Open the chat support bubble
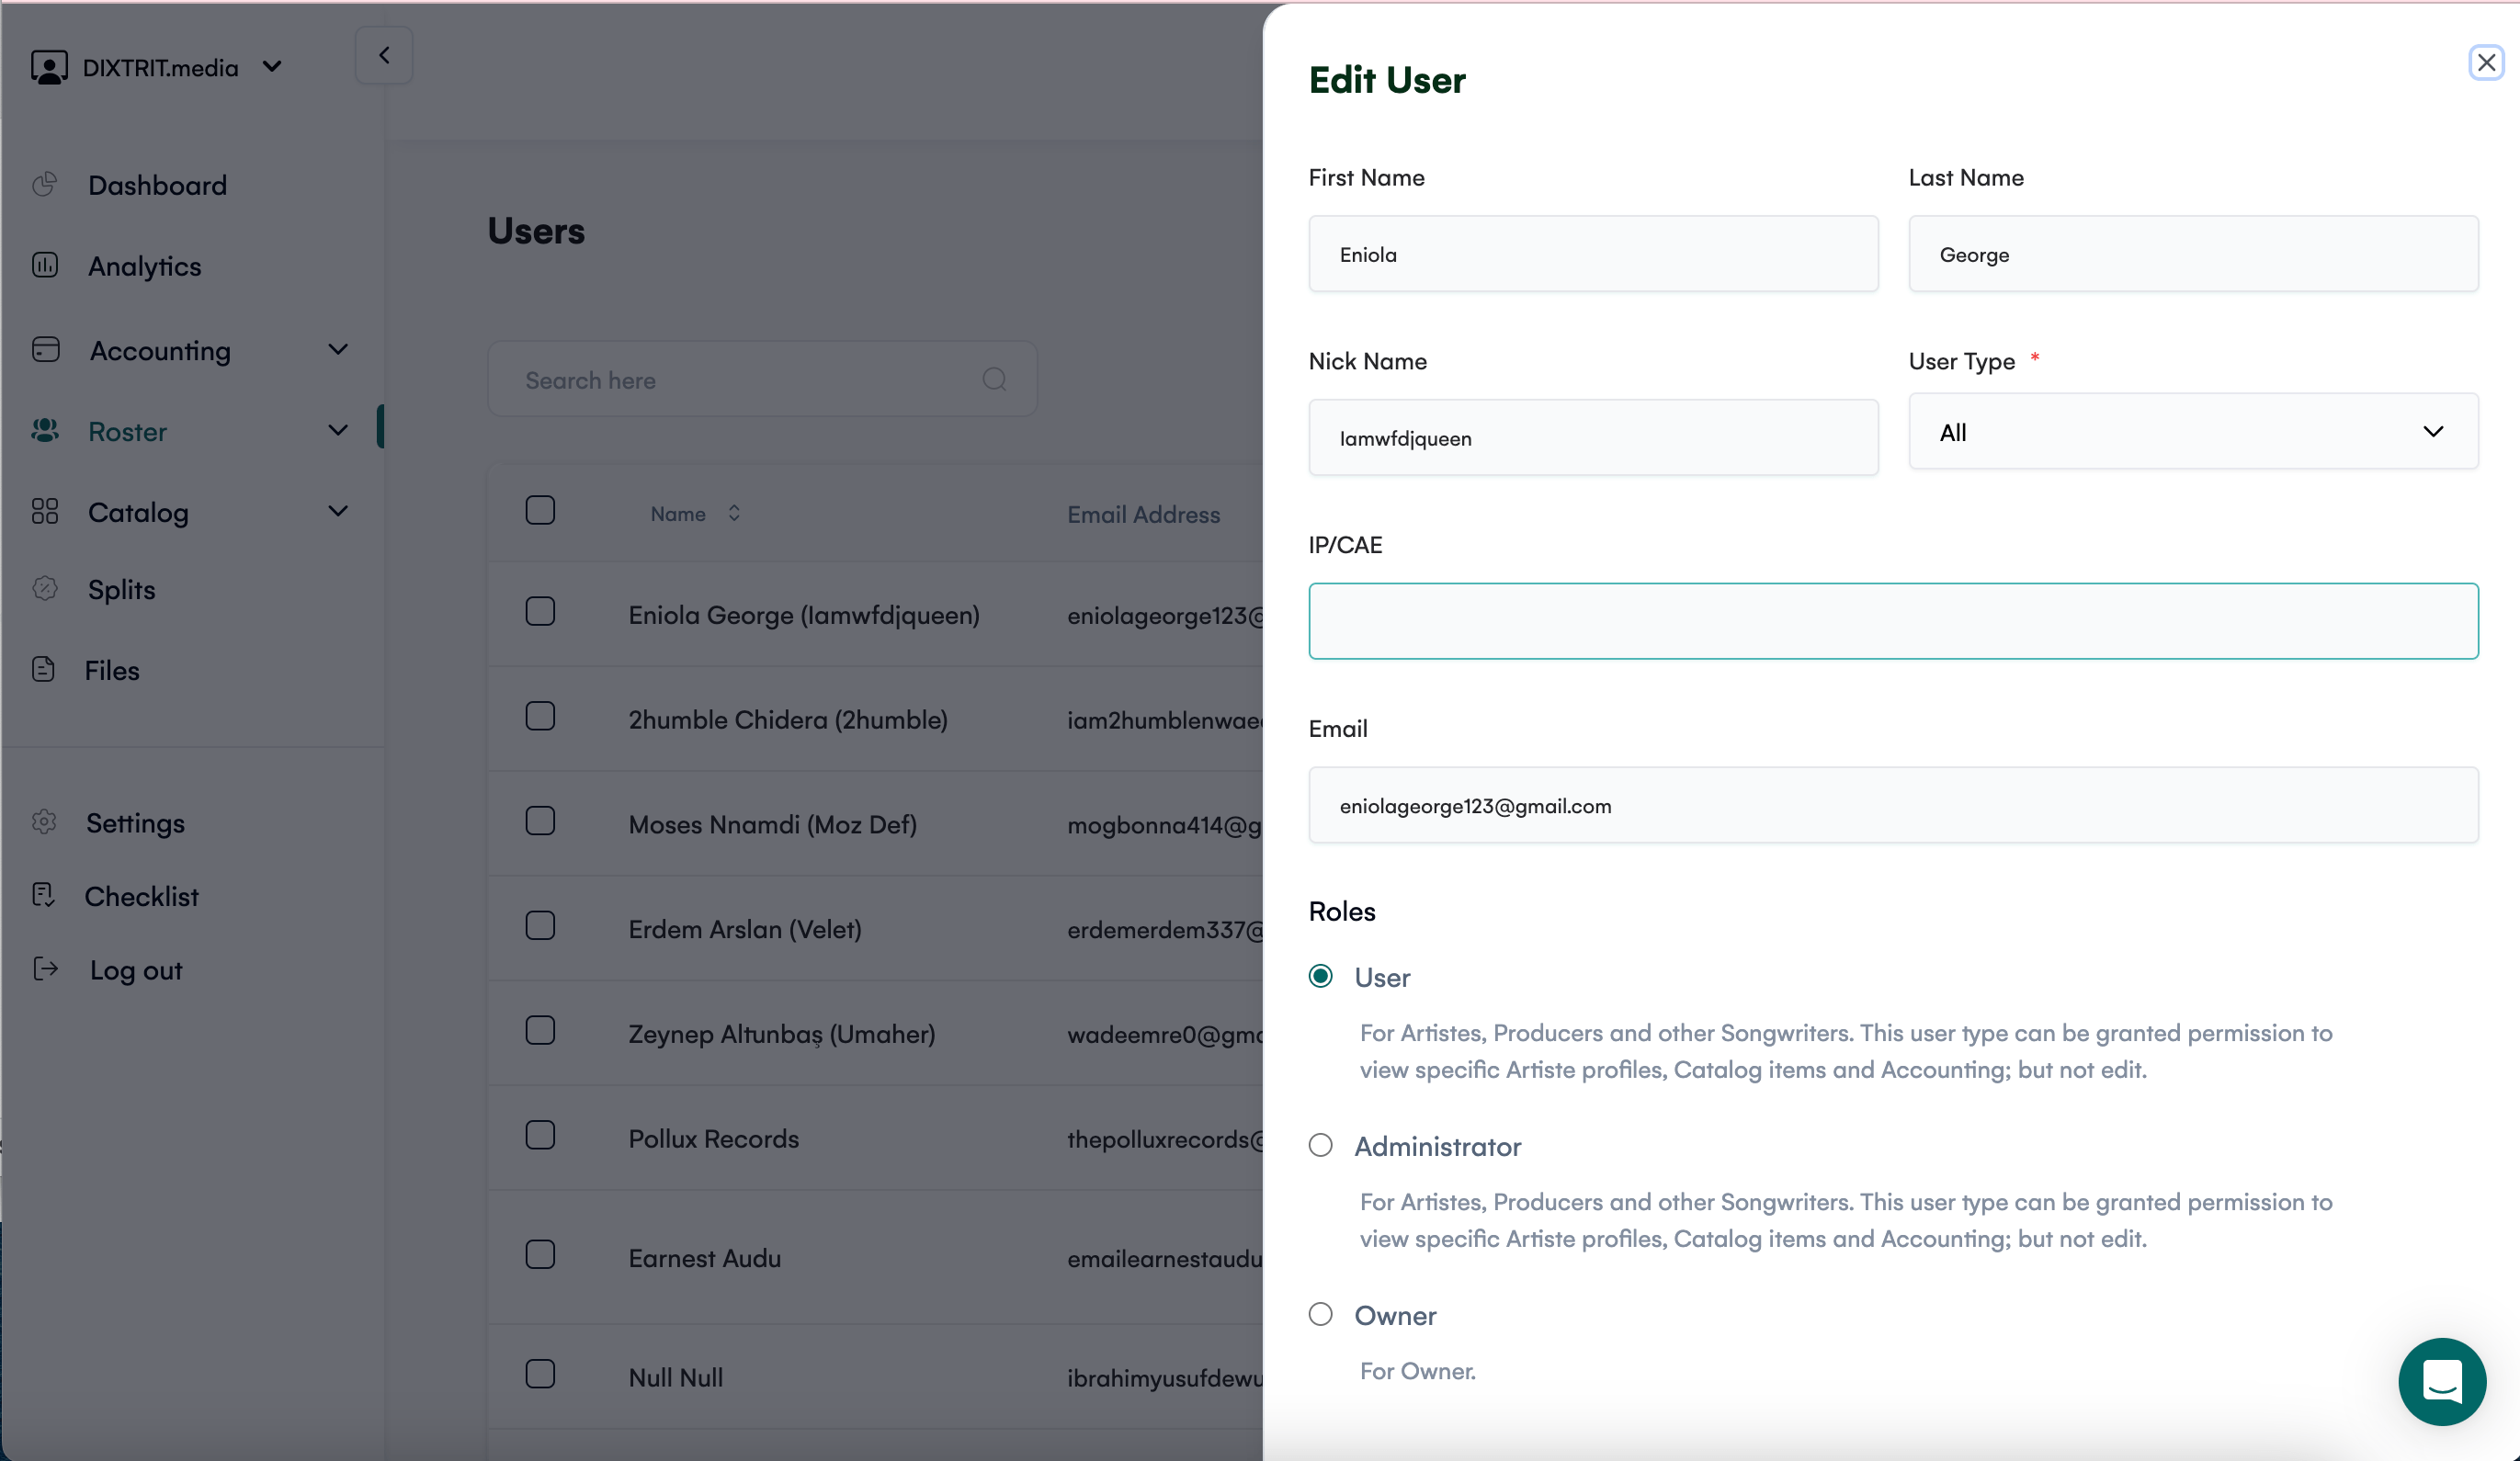 2441,1382
